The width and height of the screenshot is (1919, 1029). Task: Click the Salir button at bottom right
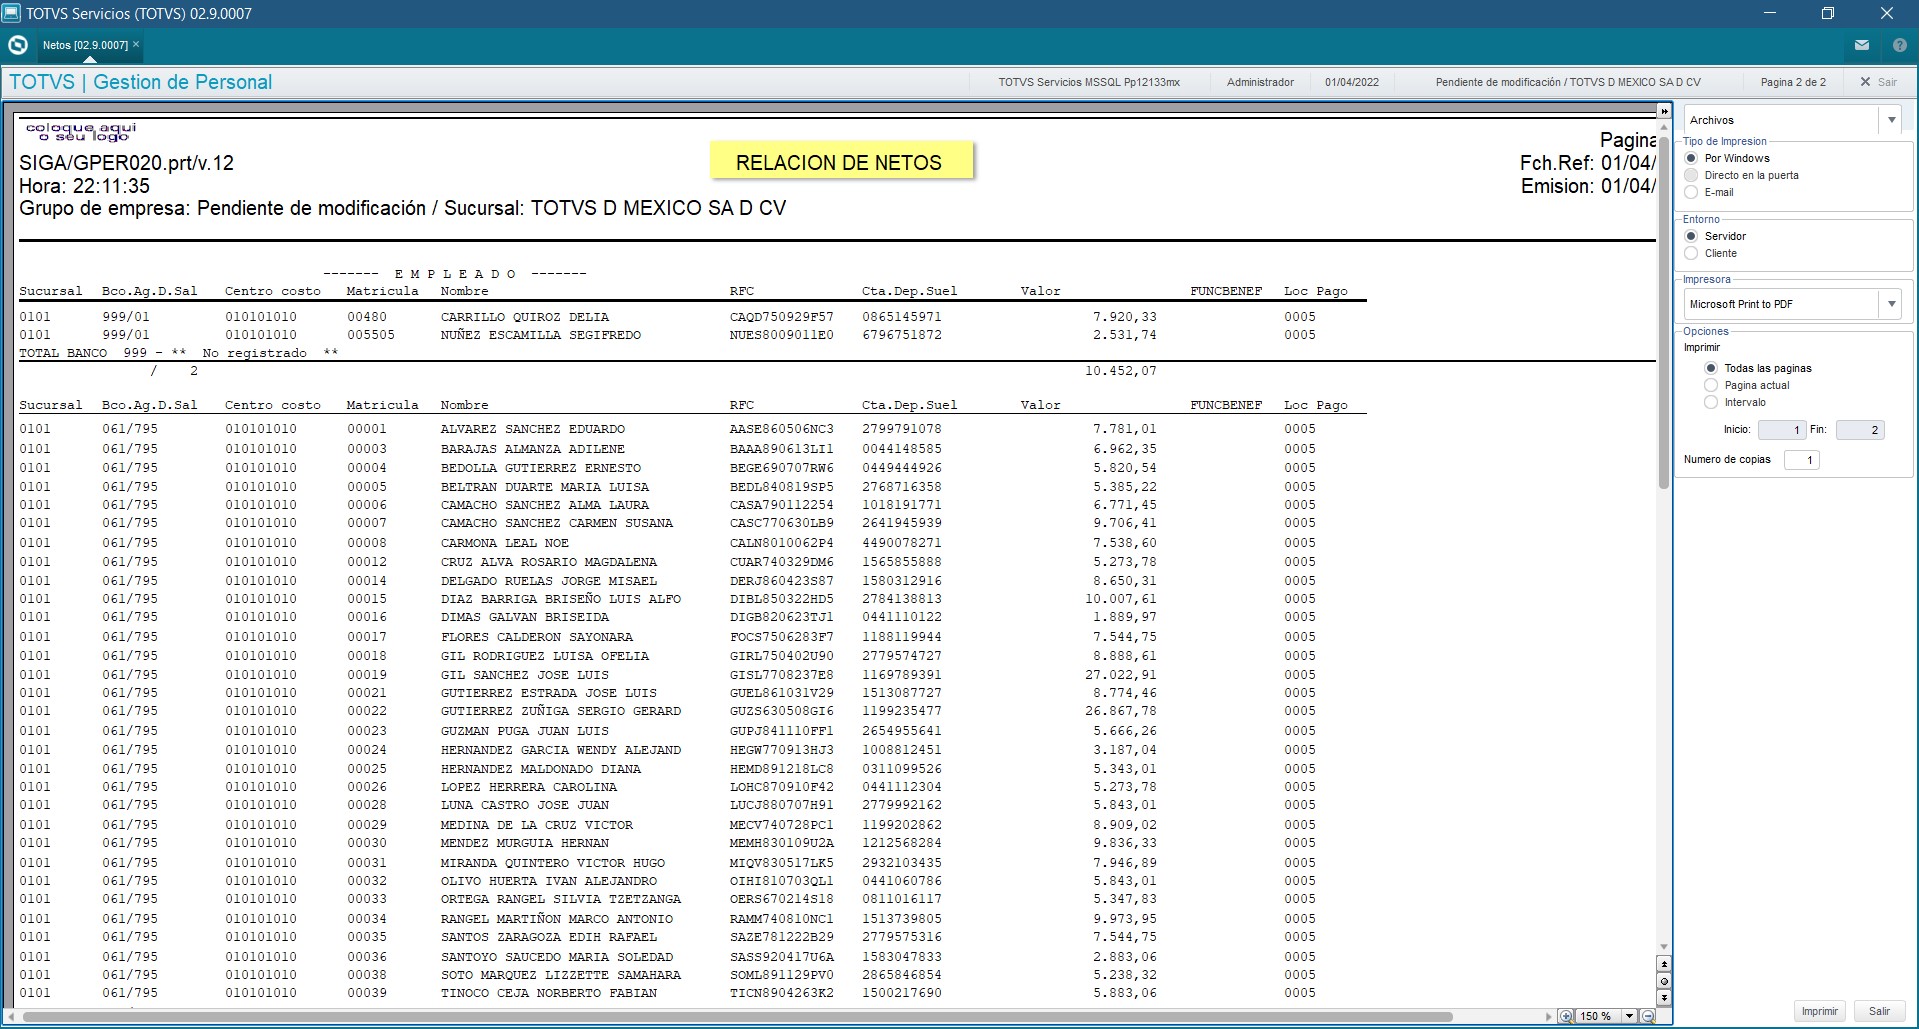(x=1880, y=1011)
